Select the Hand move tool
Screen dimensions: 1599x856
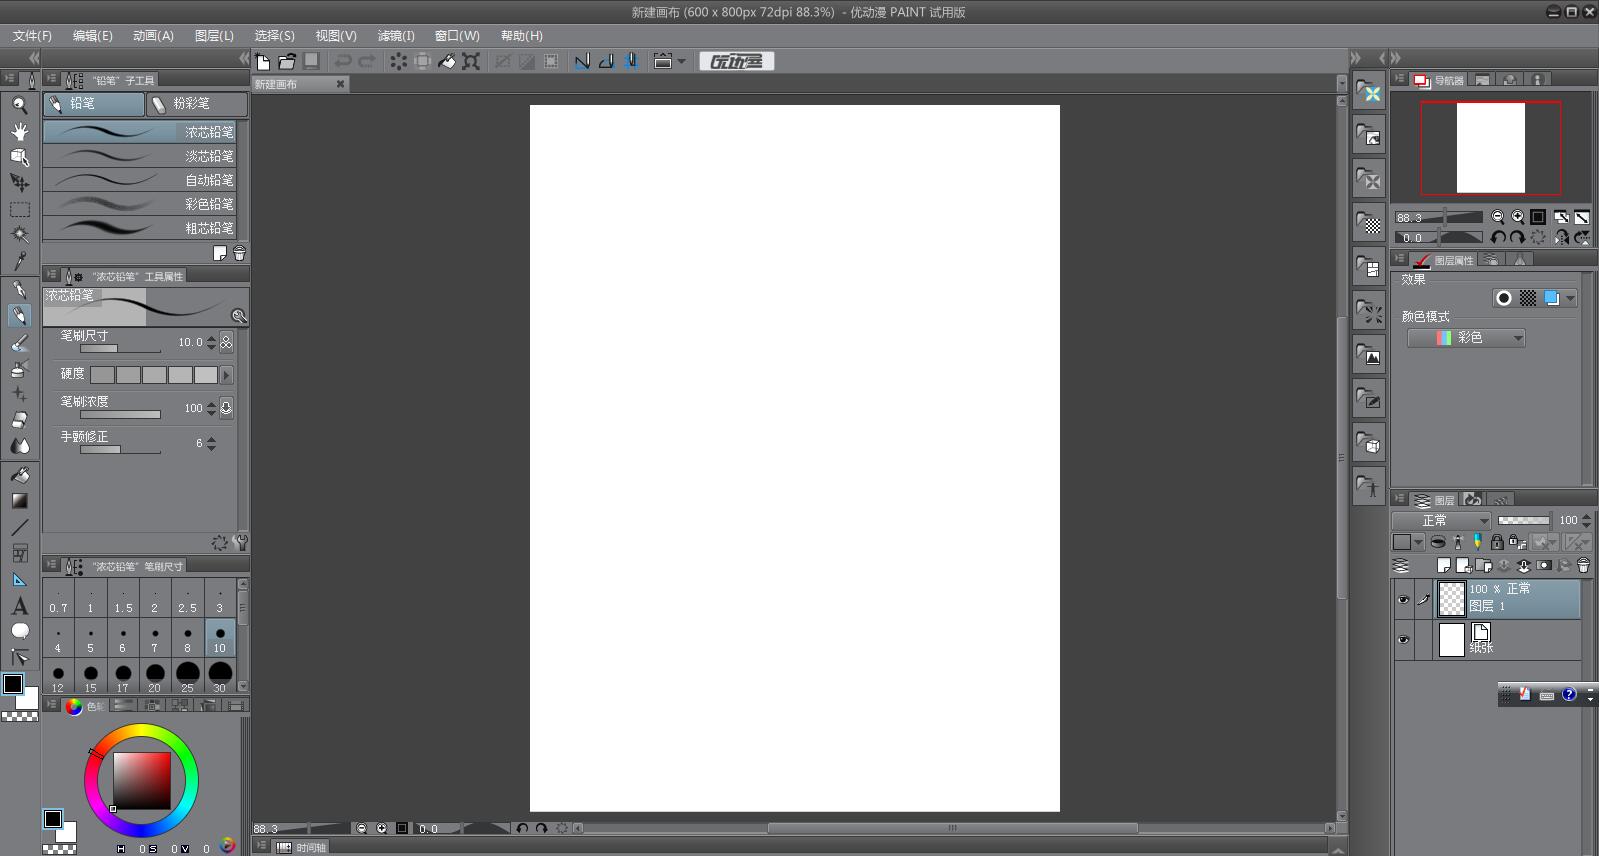(x=19, y=131)
